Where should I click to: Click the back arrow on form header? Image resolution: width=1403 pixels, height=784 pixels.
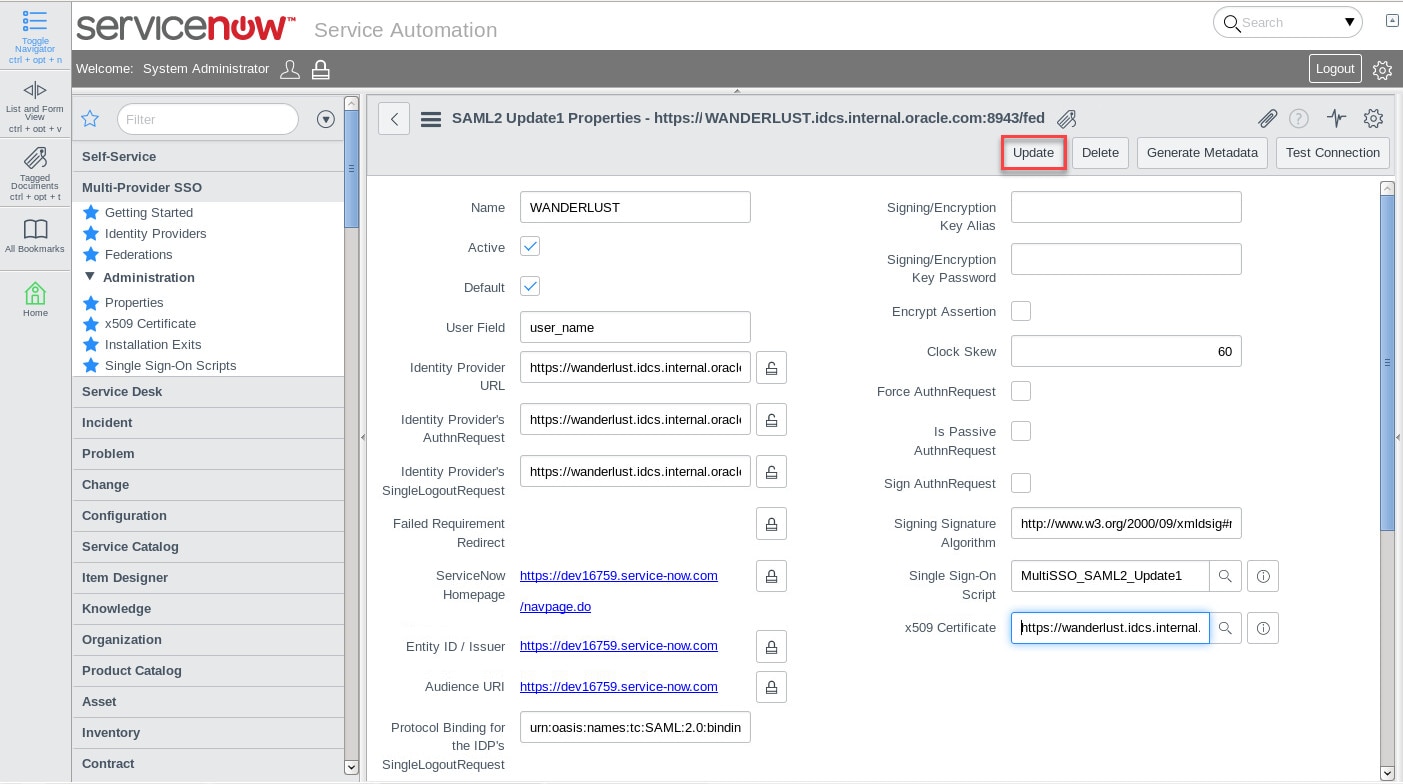[x=394, y=119]
